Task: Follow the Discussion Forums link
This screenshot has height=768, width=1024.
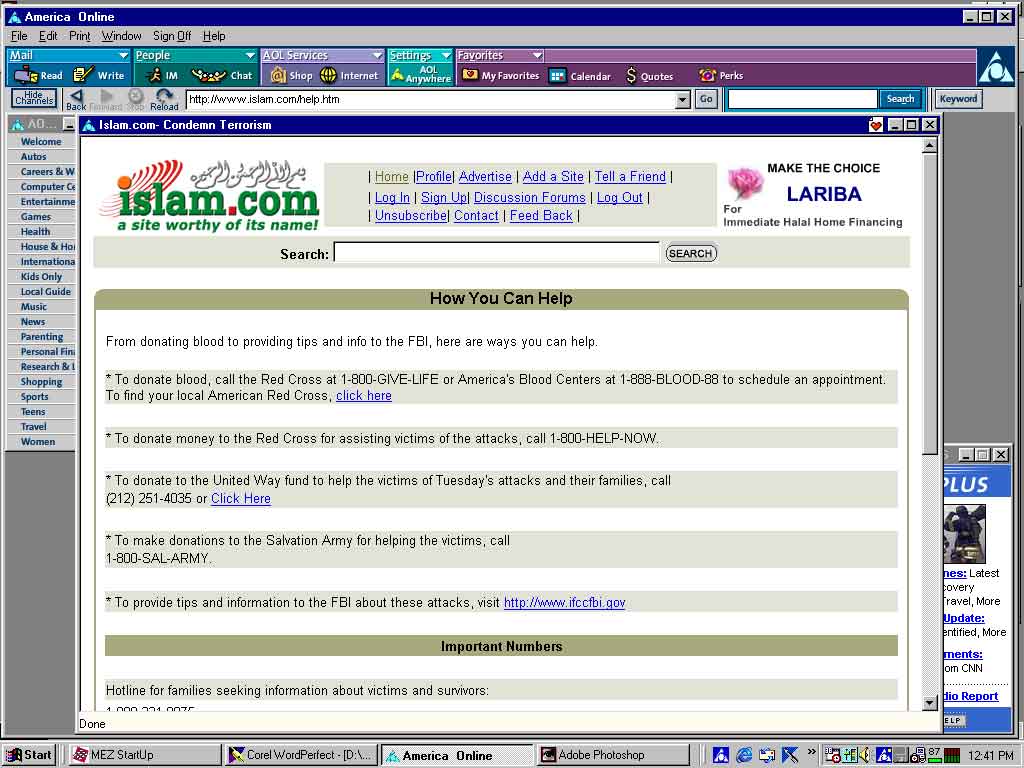Action: tap(530, 197)
